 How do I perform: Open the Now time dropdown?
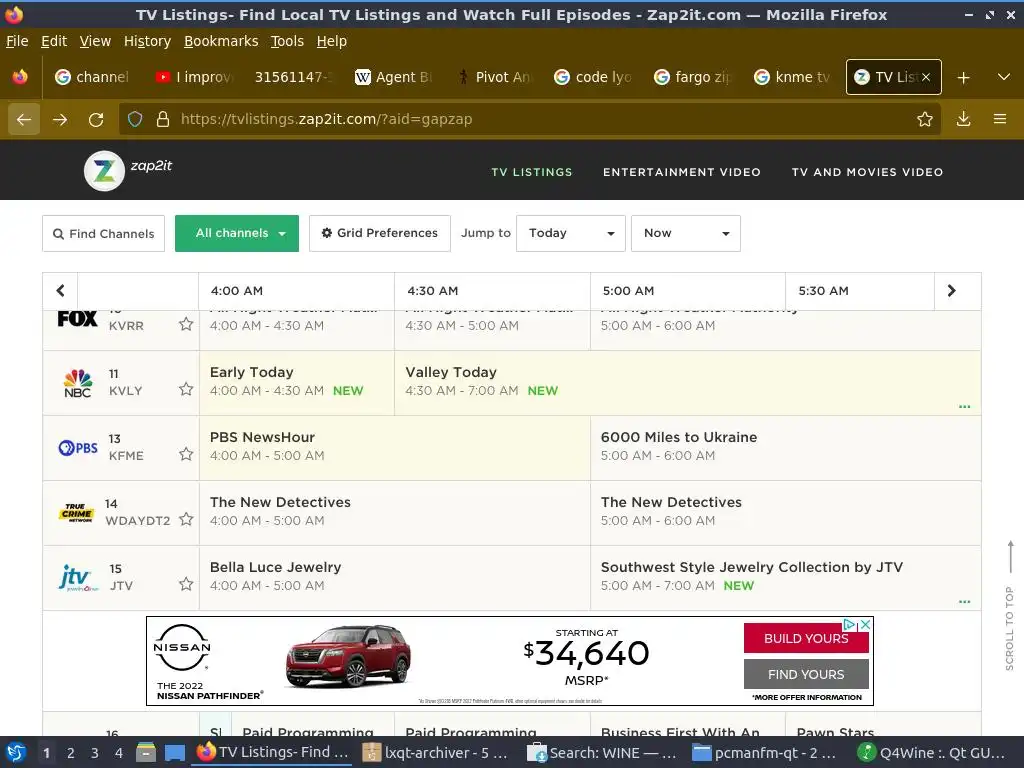pyautogui.click(x=686, y=233)
